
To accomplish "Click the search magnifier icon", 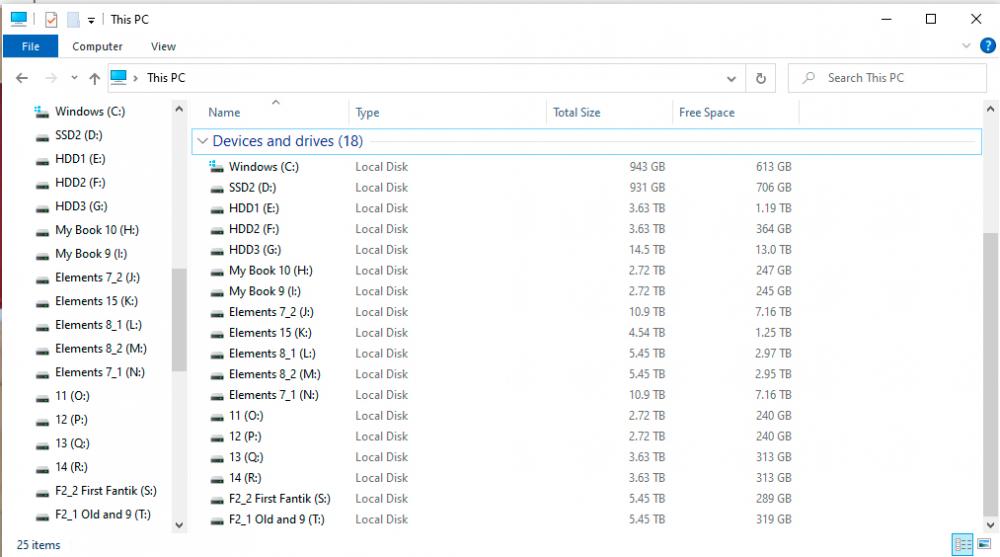I will (x=809, y=78).
